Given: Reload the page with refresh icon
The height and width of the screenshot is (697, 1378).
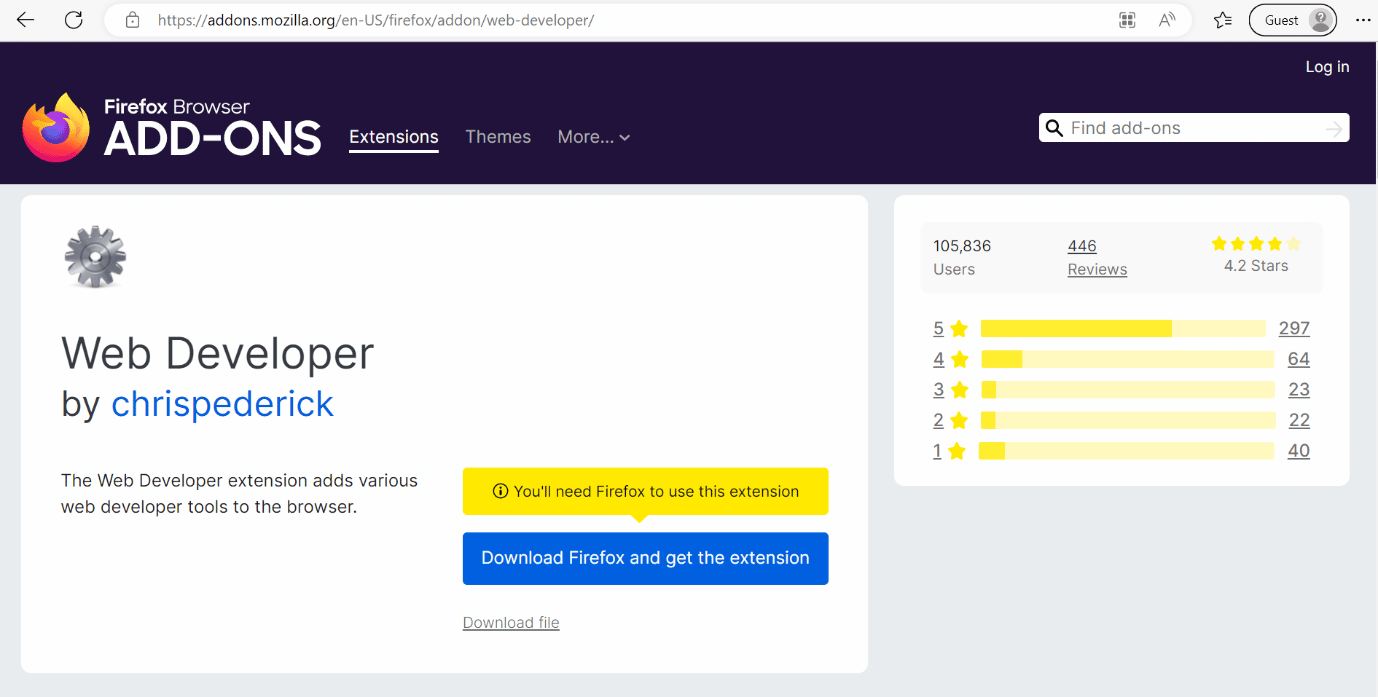Looking at the screenshot, I should coord(73,20).
